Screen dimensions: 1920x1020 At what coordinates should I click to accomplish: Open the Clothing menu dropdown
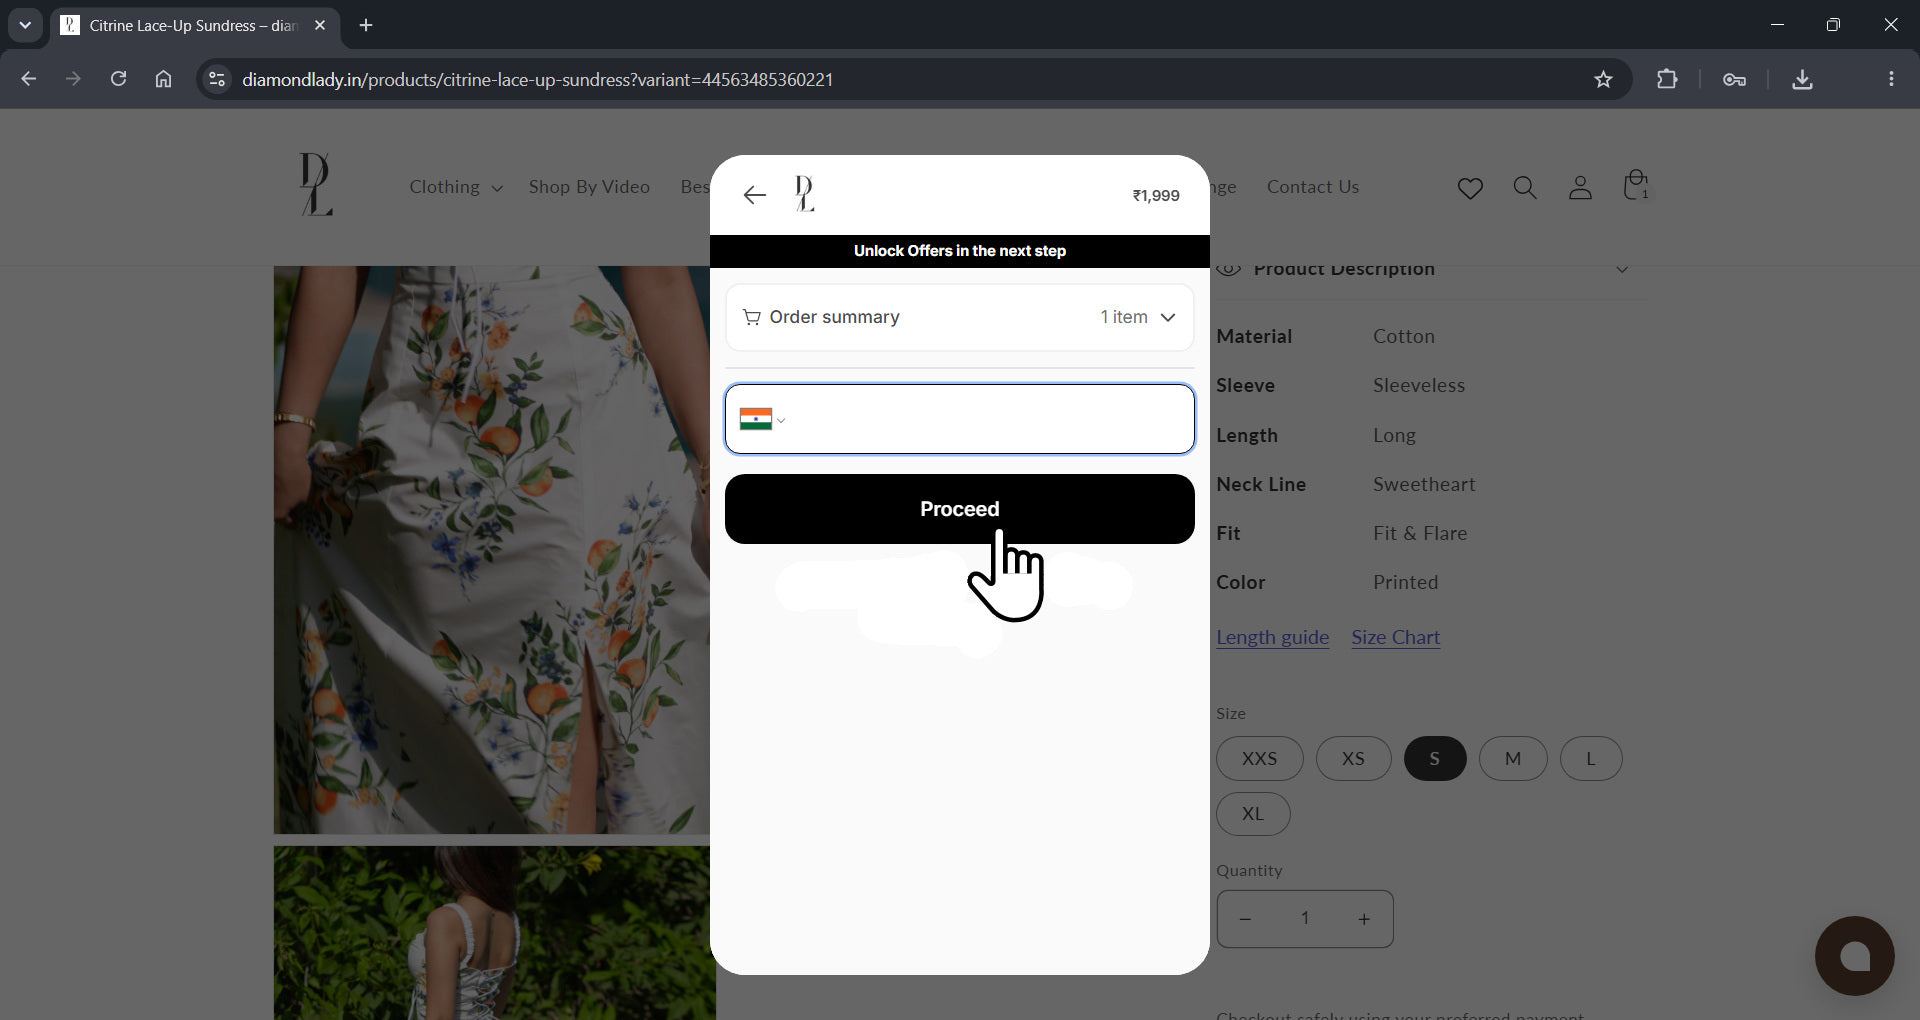pos(455,187)
